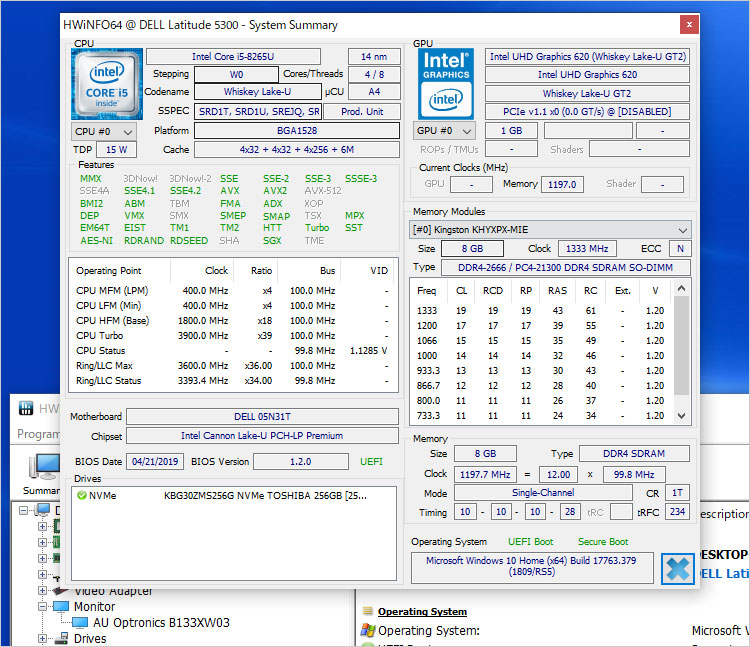Viewport: 750px width, 647px height.
Task: Click the green check icon beside NVMe drive
Action: point(81,495)
